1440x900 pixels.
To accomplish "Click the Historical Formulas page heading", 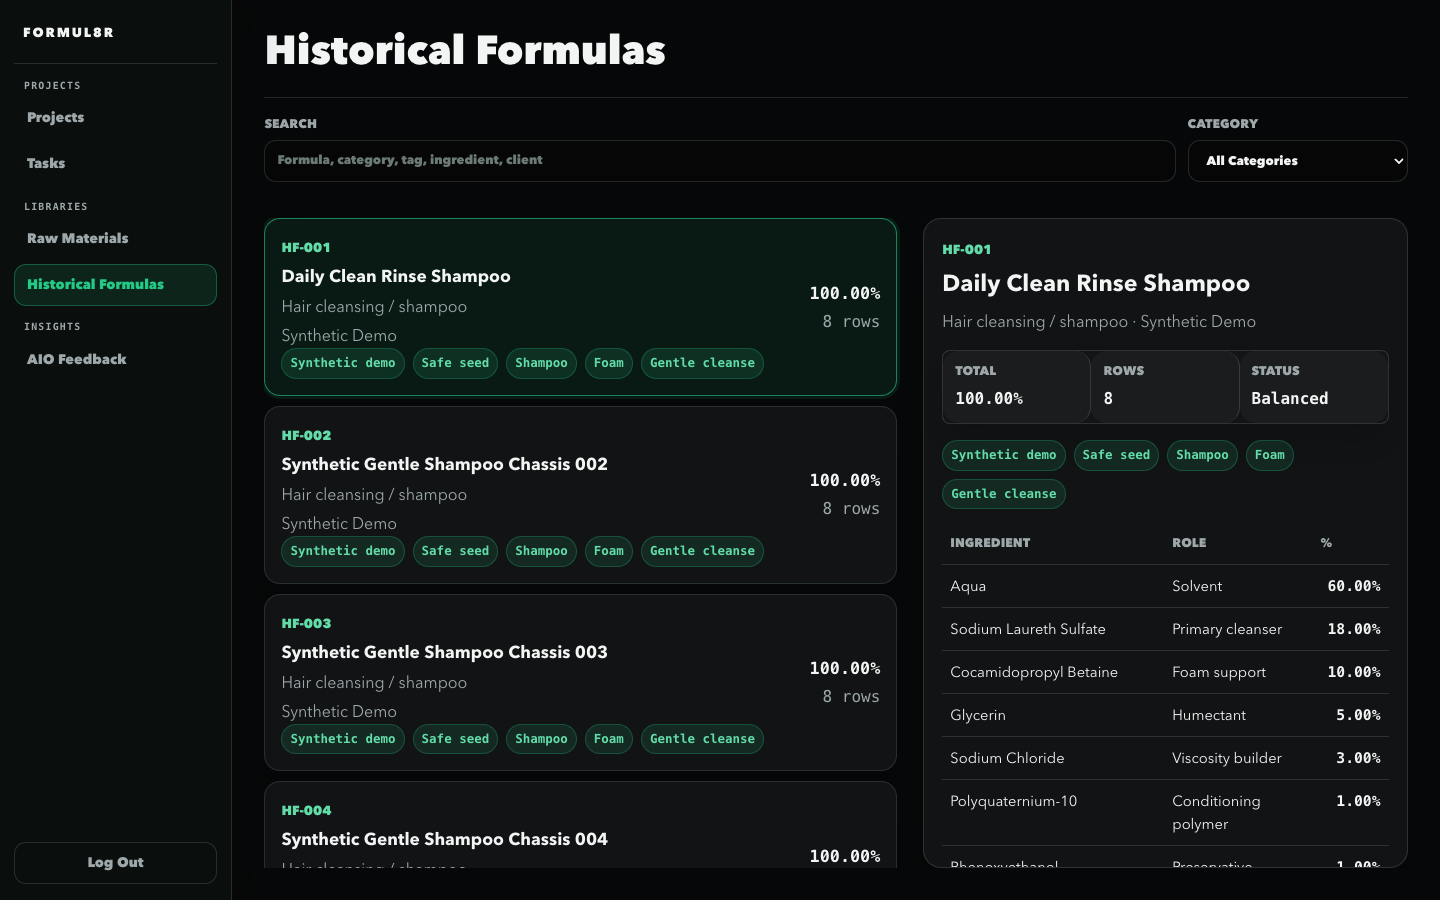I will click(x=465, y=50).
